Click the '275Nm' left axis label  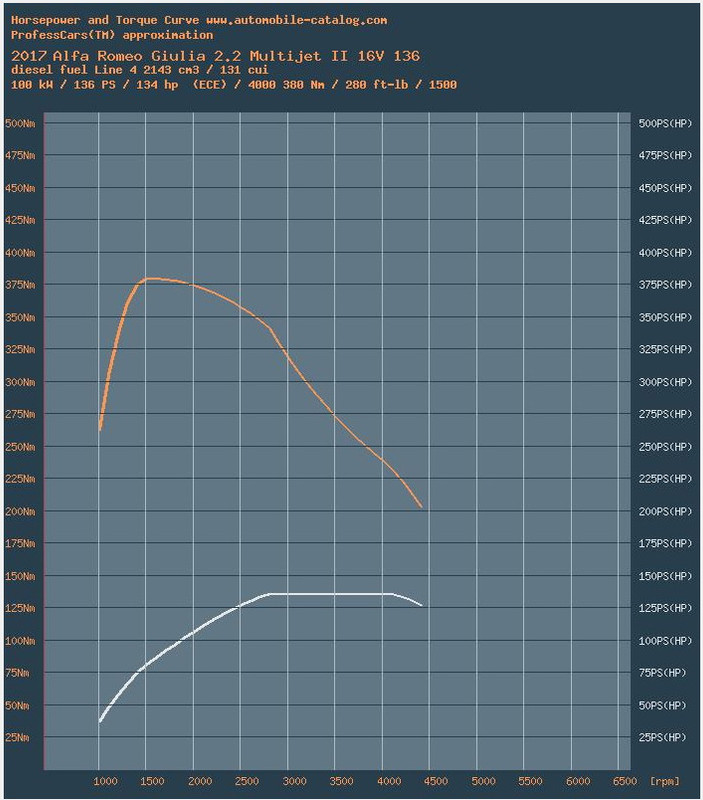(20, 415)
